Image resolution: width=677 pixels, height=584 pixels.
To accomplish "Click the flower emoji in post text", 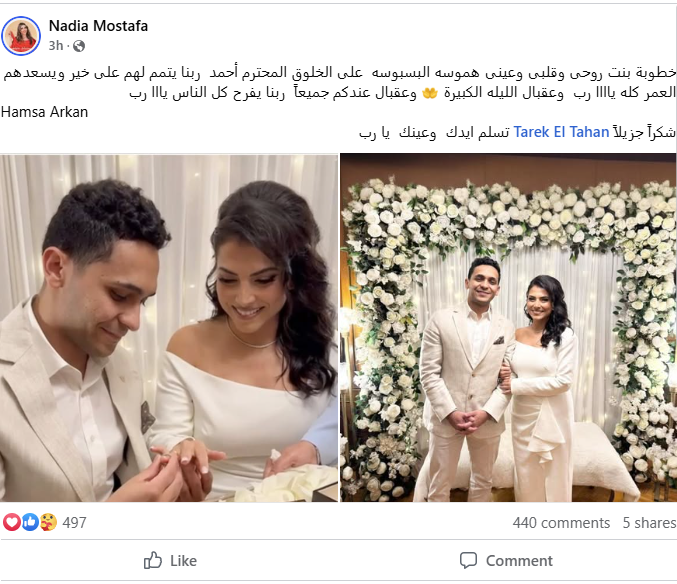I will tap(430, 93).
